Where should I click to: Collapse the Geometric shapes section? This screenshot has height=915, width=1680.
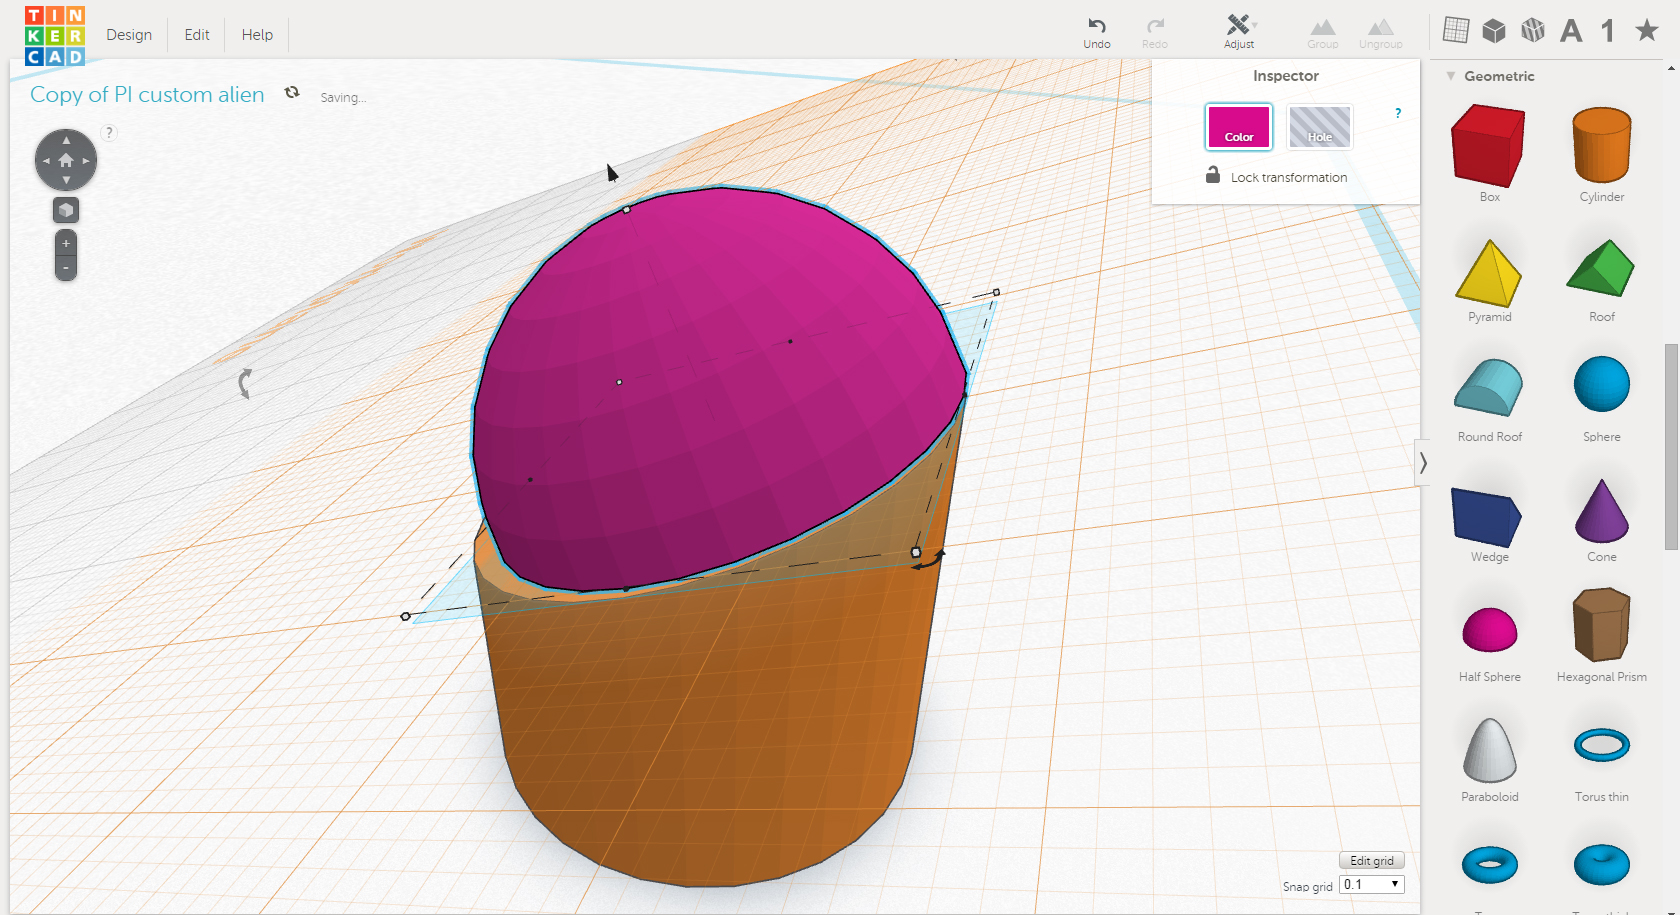pos(1451,76)
